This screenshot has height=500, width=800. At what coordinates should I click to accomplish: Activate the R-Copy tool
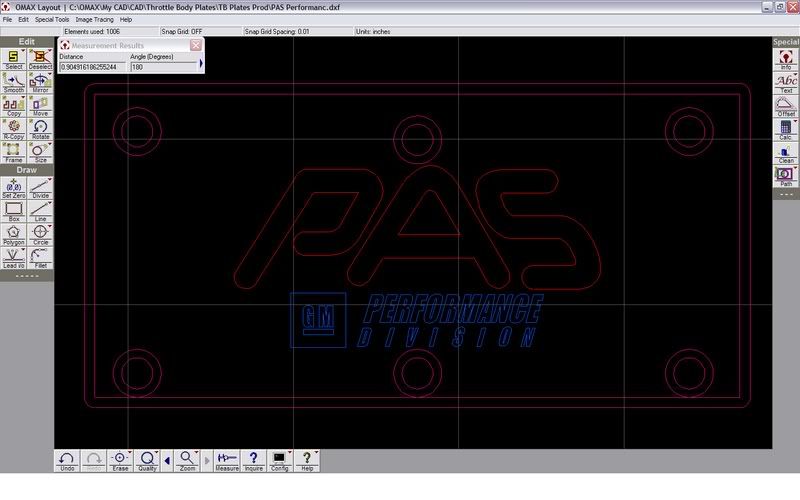coord(14,128)
